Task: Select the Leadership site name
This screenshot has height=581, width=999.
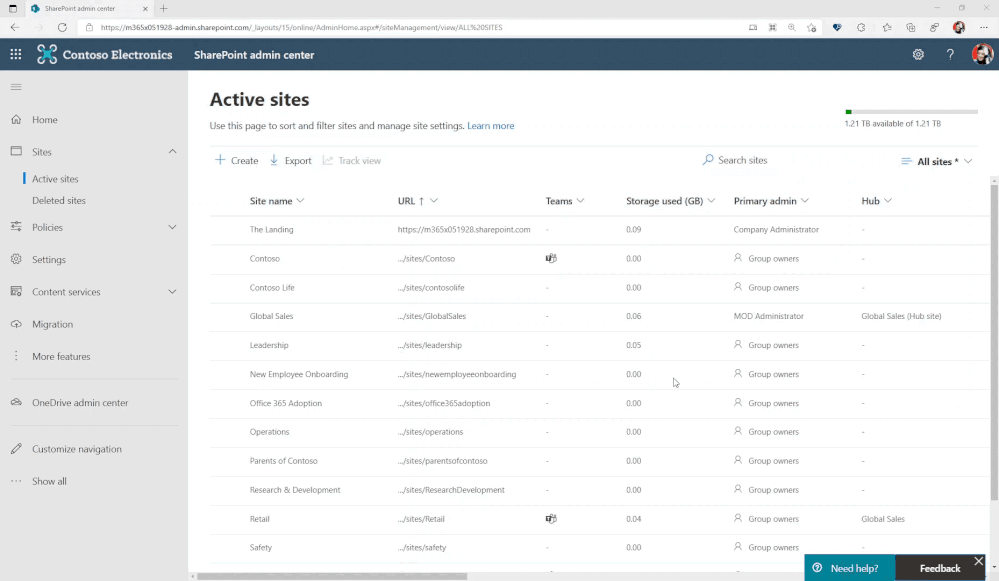Action: tap(269, 345)
